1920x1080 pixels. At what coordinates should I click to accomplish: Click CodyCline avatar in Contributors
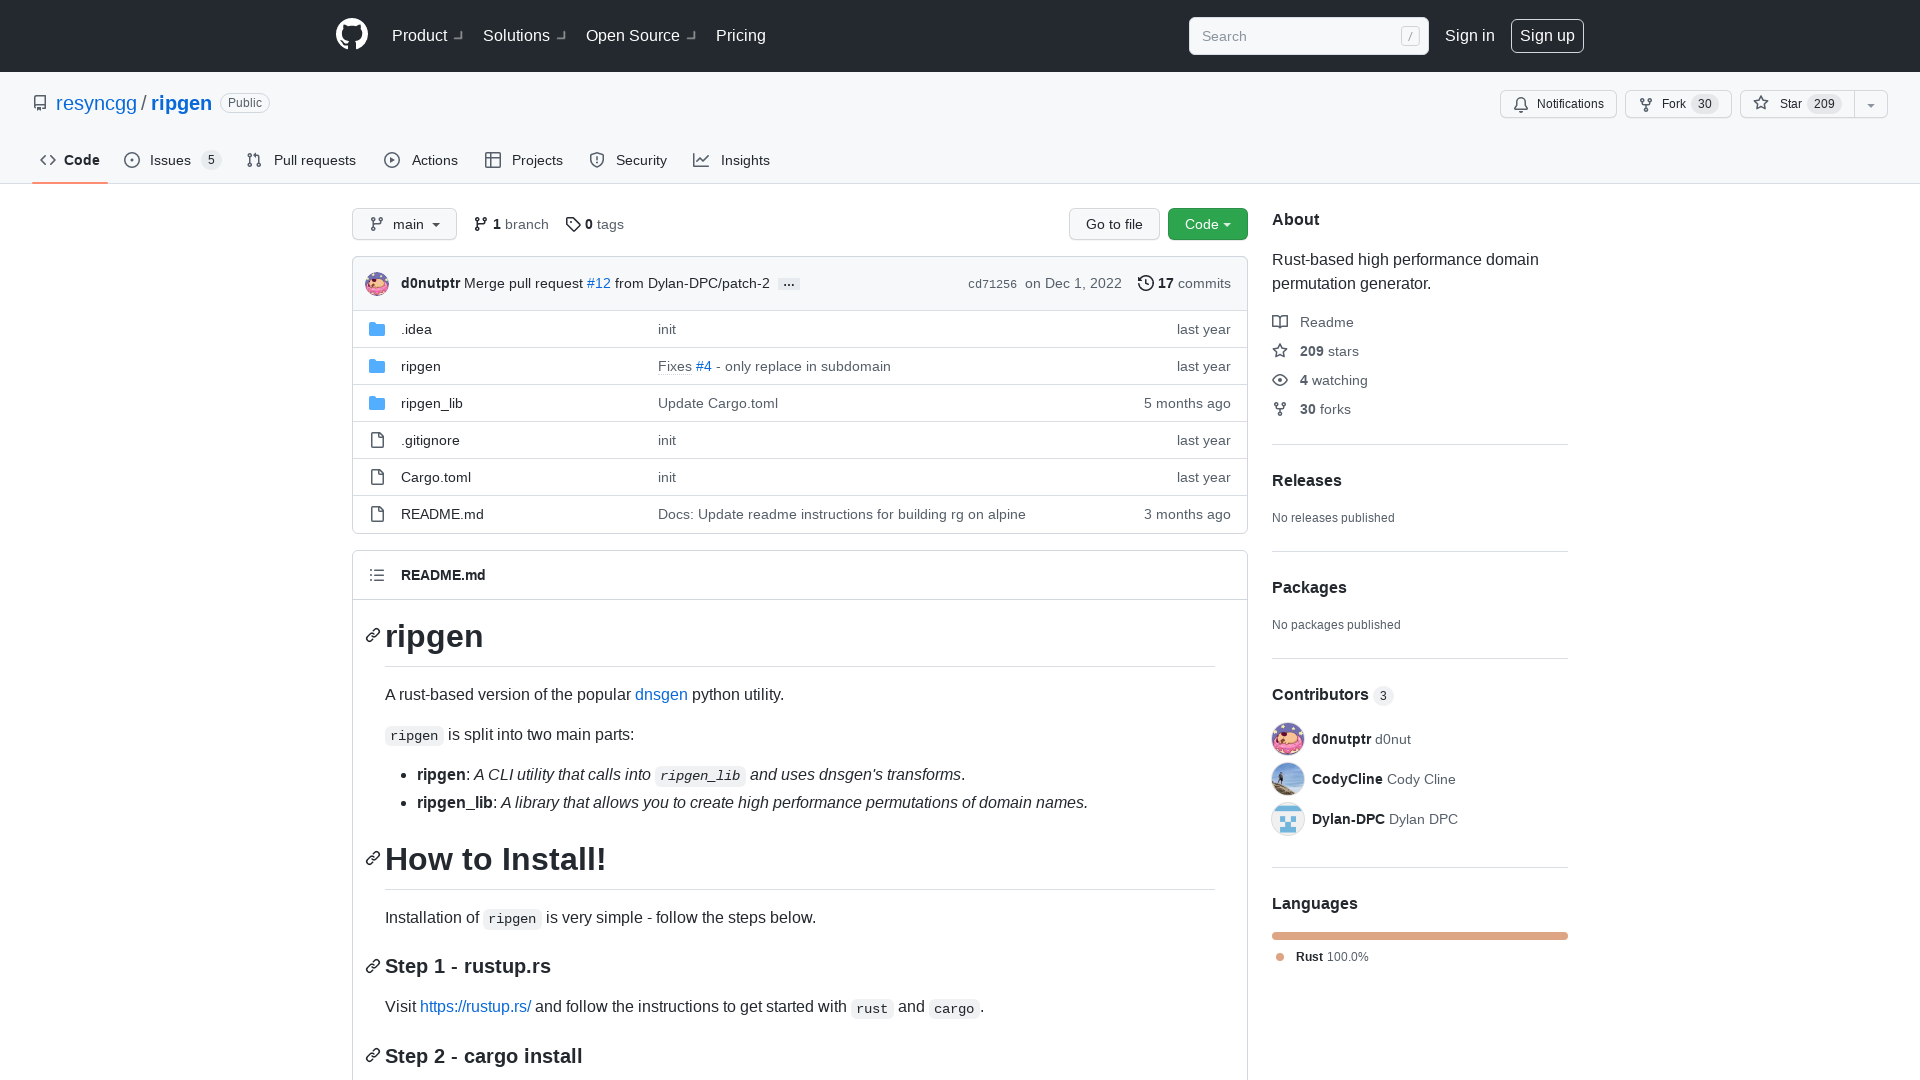1288,779
